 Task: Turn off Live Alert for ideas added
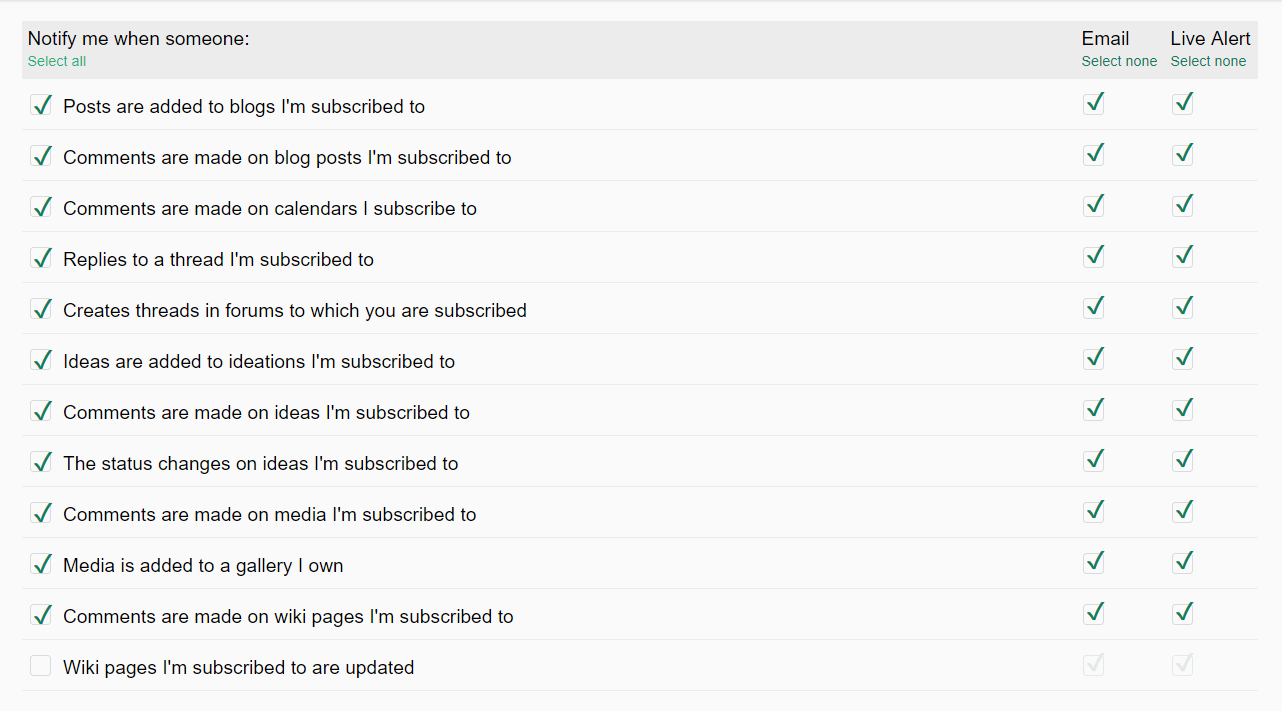click(x=1183, y=358)
